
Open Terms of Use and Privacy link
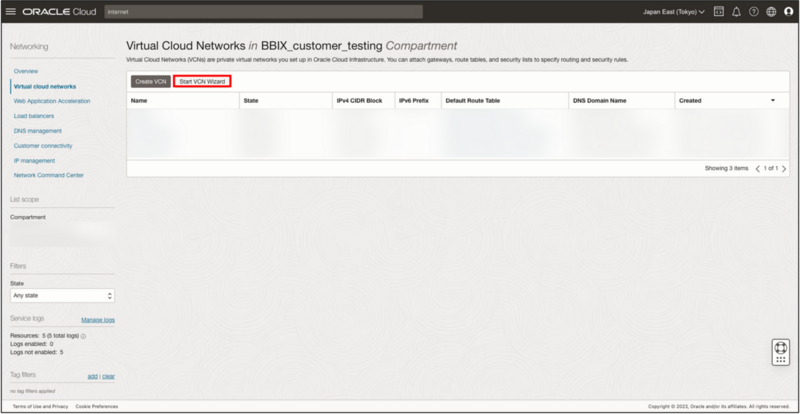point(40,406)
